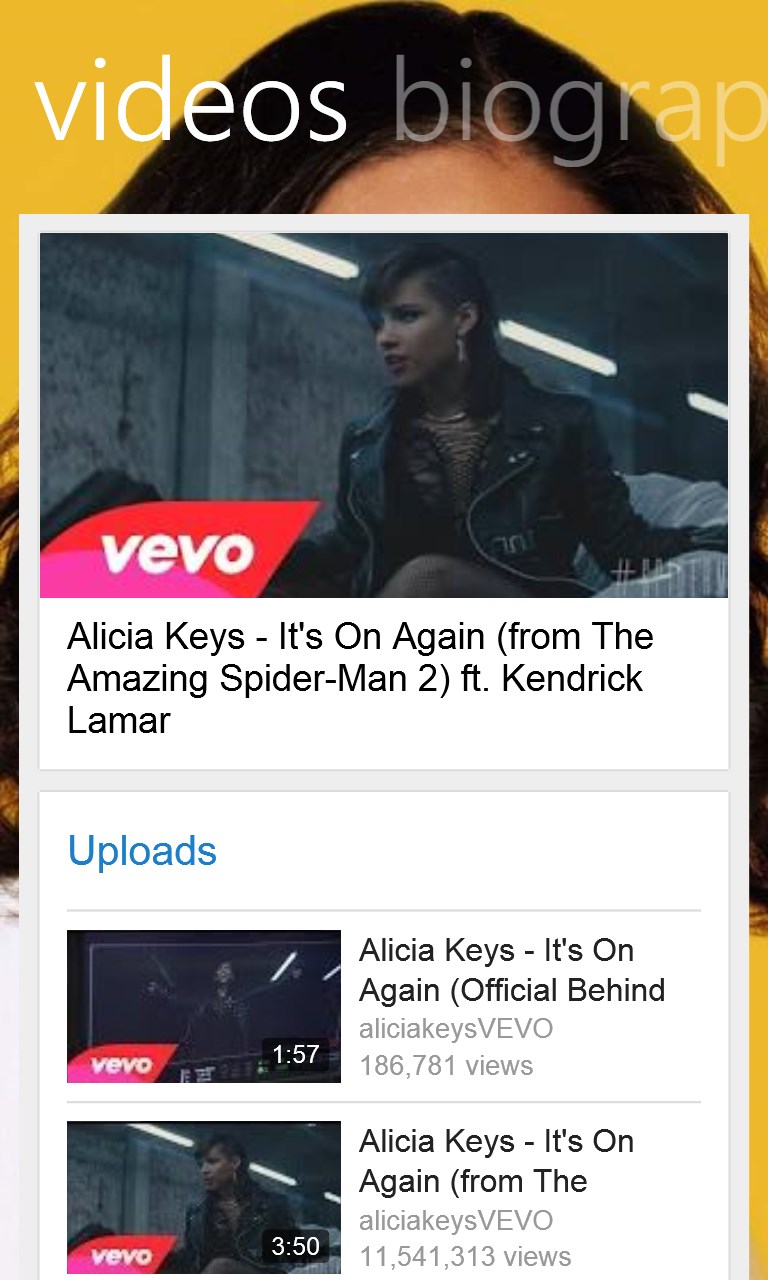This screenshot has height=1280, width=768.
Task: Select the 186,781 views text
Action: point(446,1065)
